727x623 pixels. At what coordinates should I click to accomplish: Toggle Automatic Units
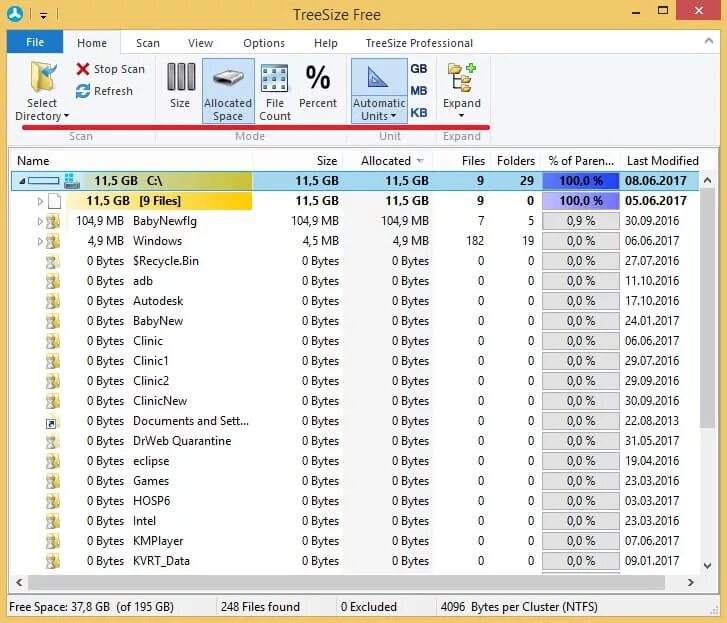[379, 91]
